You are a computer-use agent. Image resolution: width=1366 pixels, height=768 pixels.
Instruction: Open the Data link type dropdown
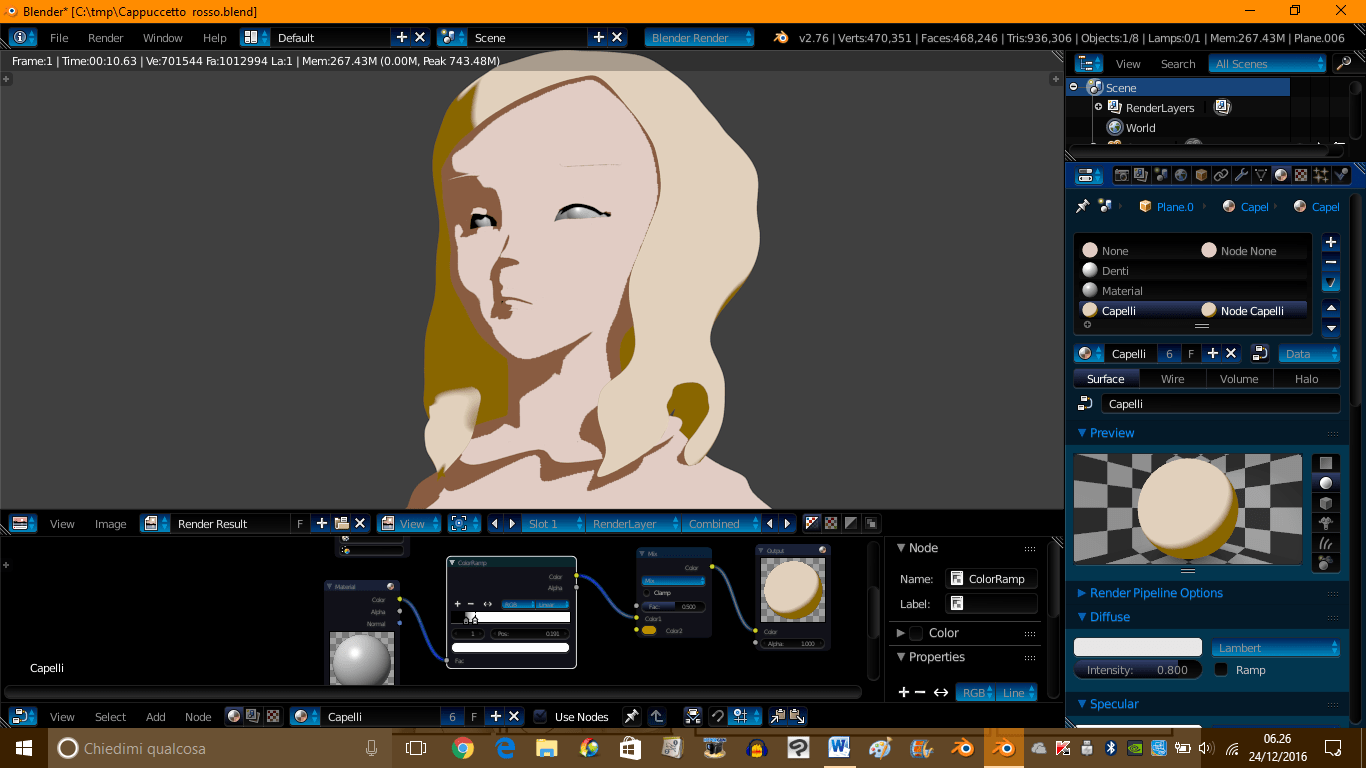1309,353
